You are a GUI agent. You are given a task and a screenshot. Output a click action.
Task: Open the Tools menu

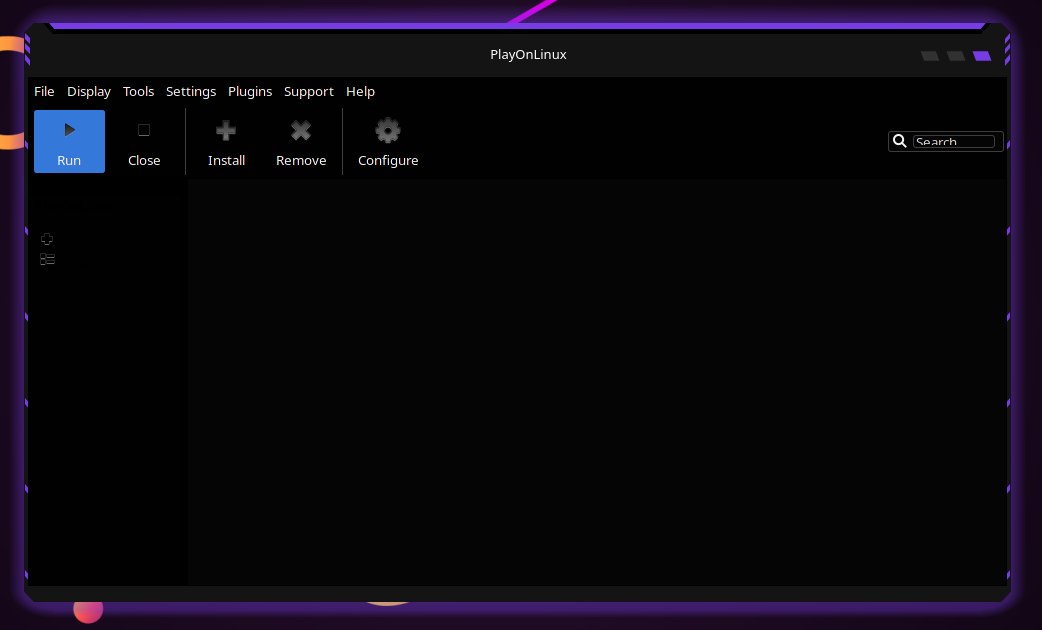coord(138,92)
